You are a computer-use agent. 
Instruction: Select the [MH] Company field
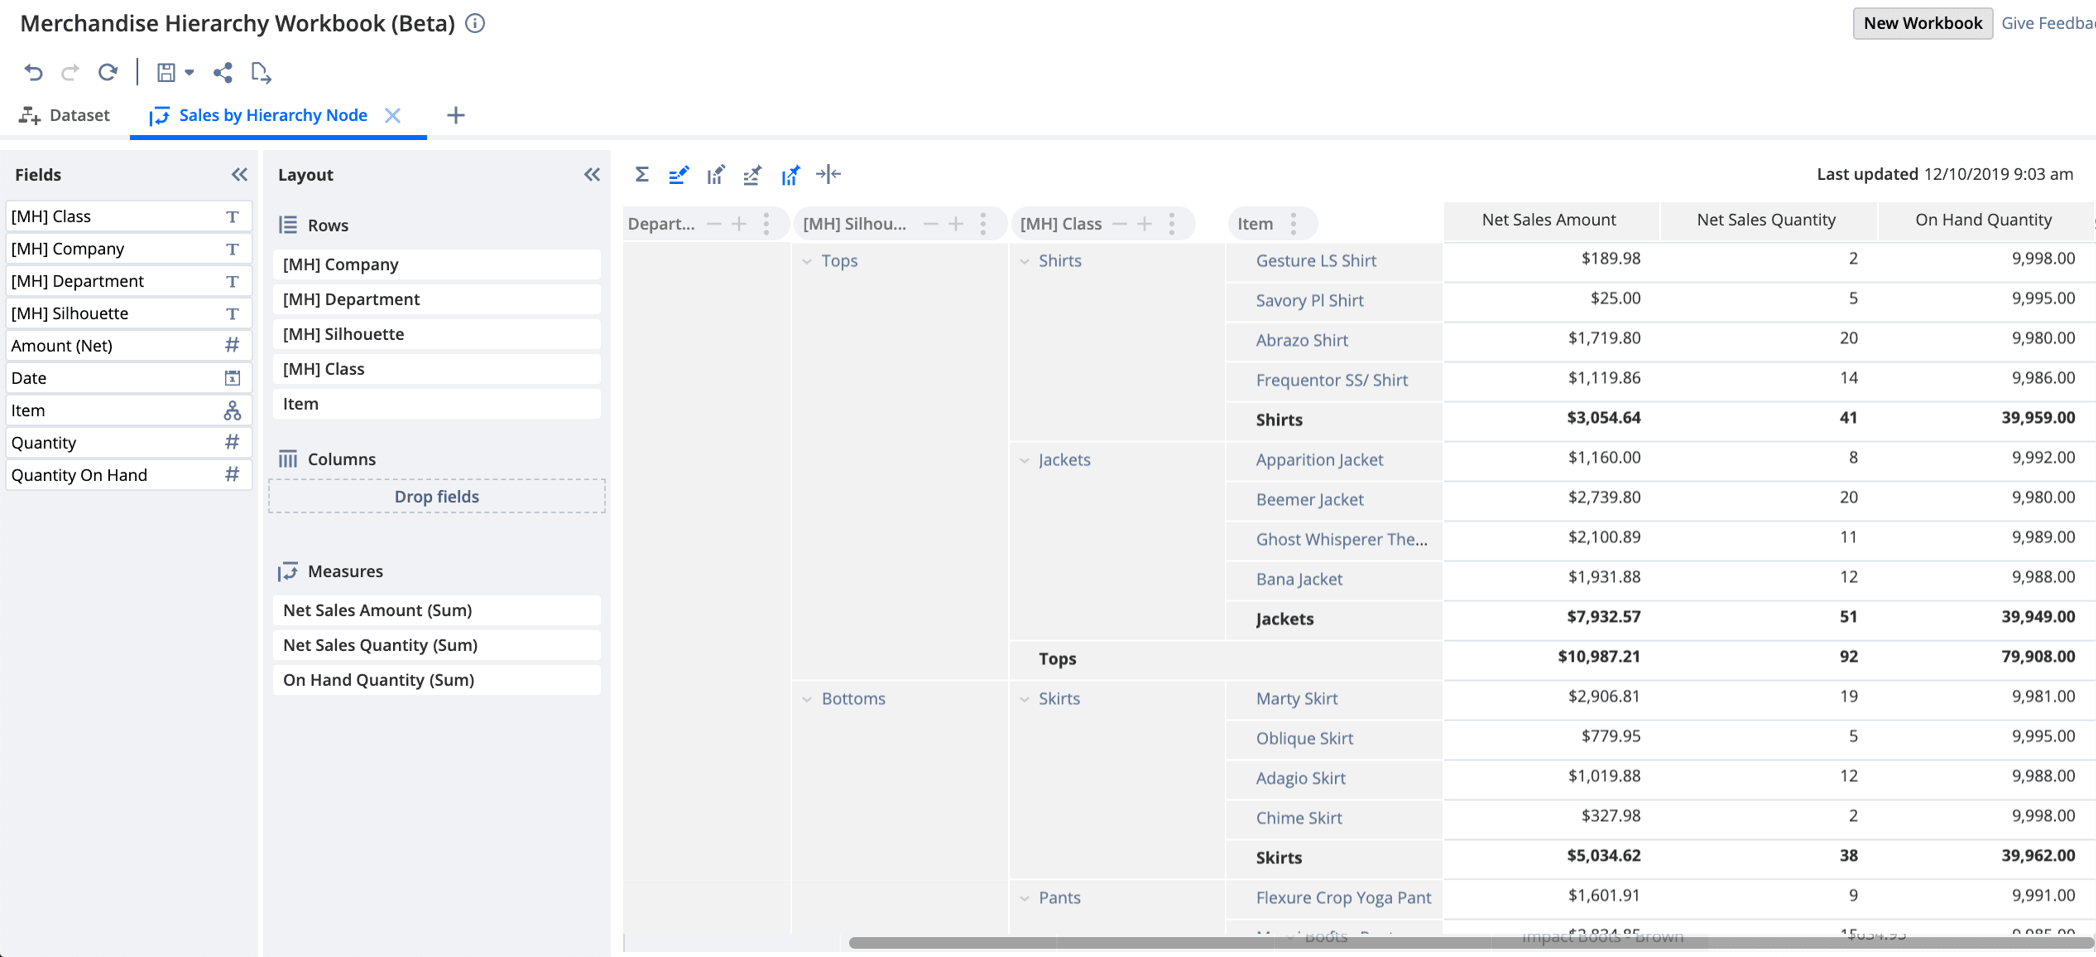[128, 249]
